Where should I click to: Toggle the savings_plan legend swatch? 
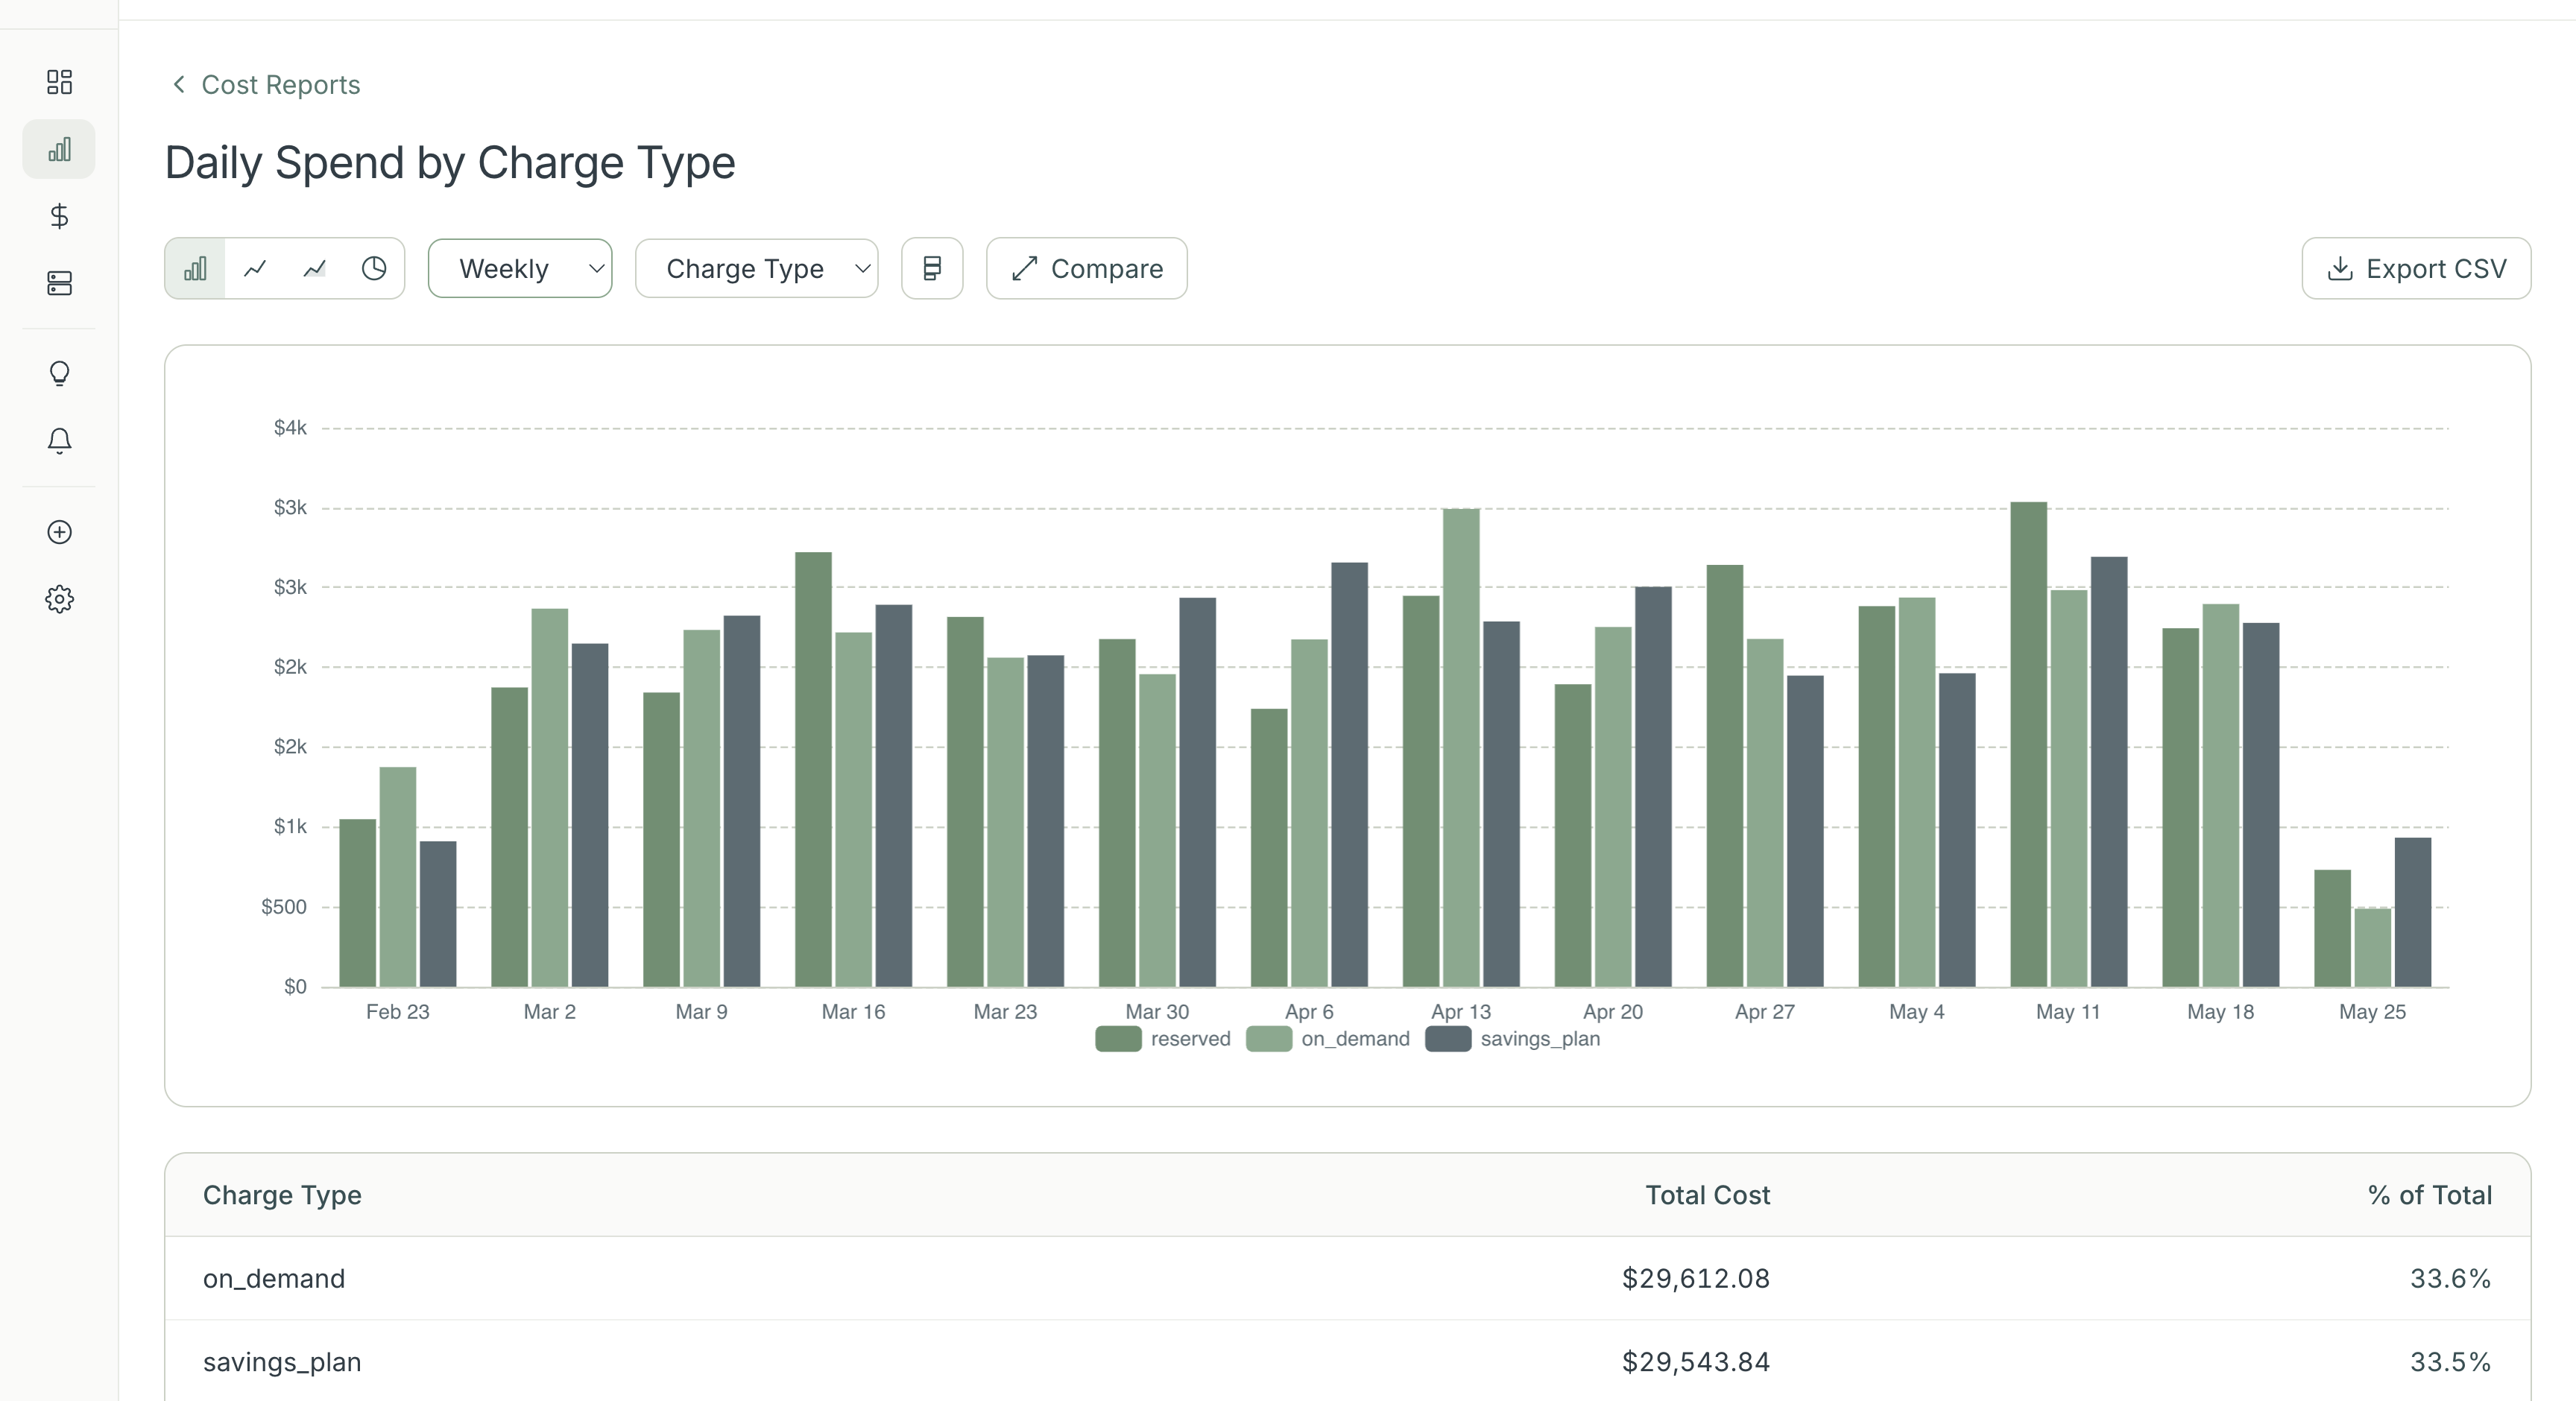[x=1448, y=1039]
